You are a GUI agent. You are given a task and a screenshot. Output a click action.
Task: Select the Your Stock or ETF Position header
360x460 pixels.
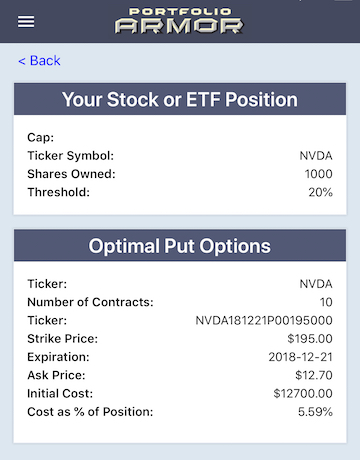180,99
